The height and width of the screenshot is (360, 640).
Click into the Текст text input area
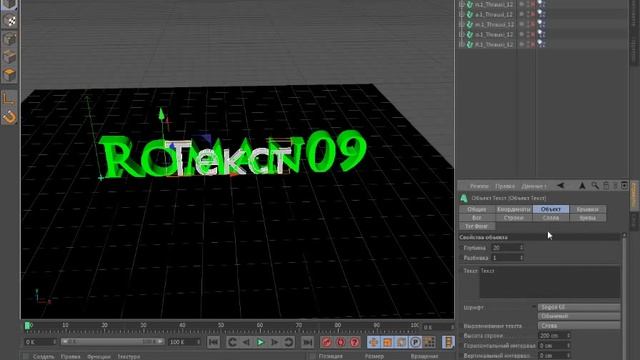pyautogui.click(x=549, y=282)
